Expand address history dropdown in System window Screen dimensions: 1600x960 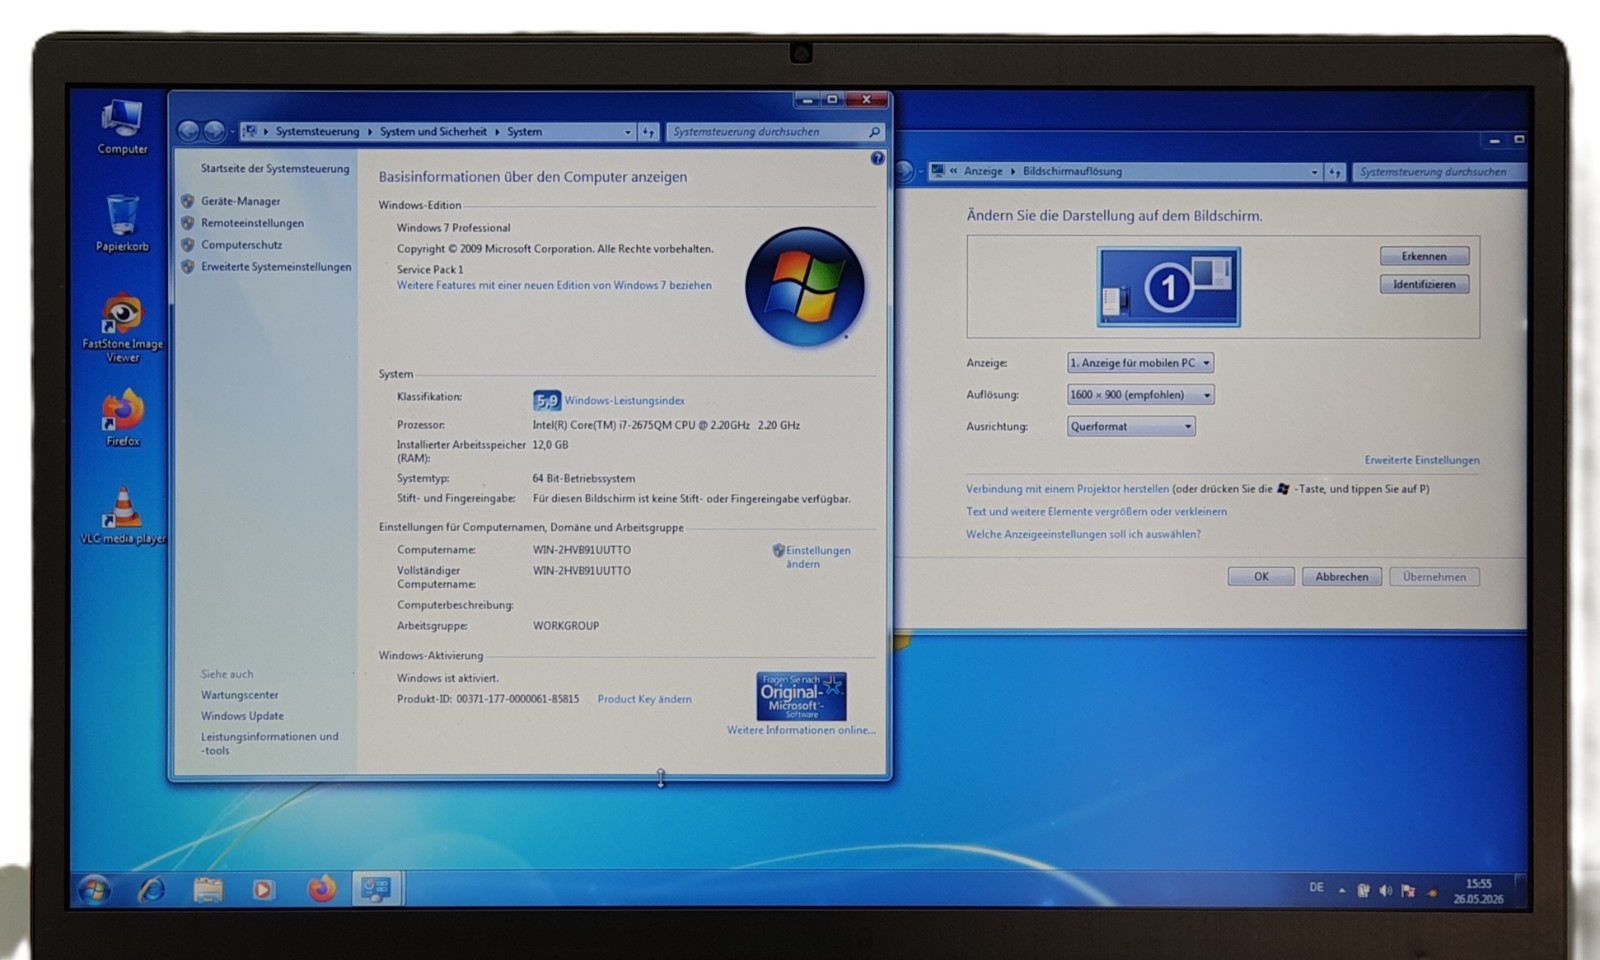coord(628,132)
